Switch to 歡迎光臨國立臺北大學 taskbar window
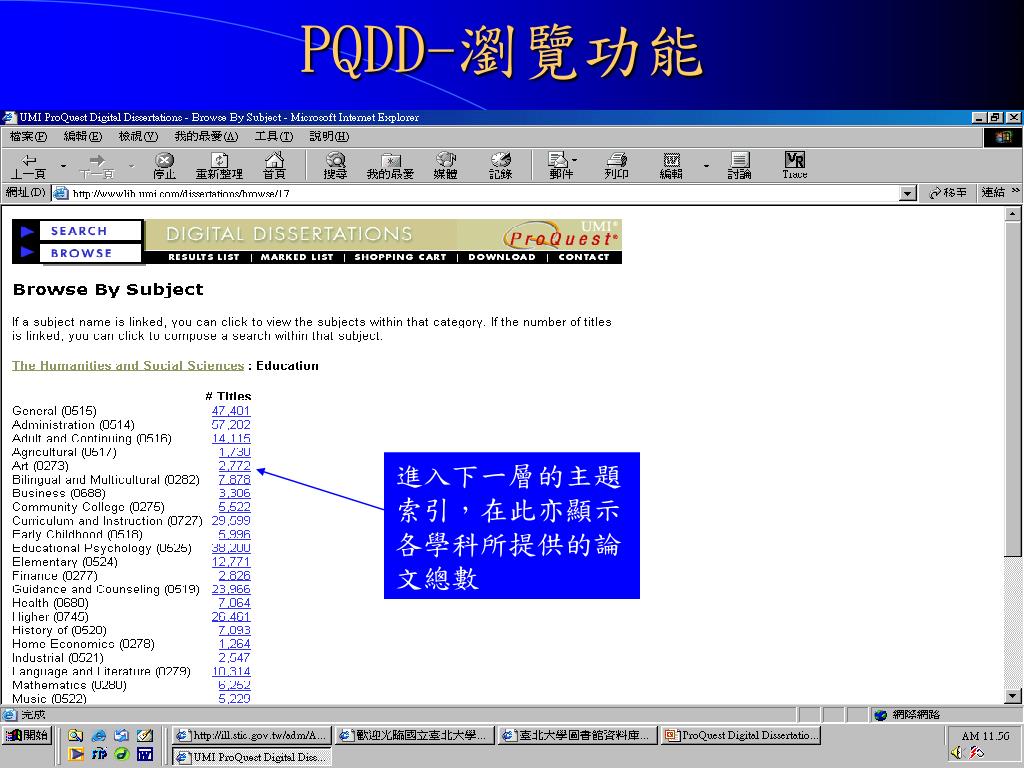1024x768 pixels. click(415, 735)
